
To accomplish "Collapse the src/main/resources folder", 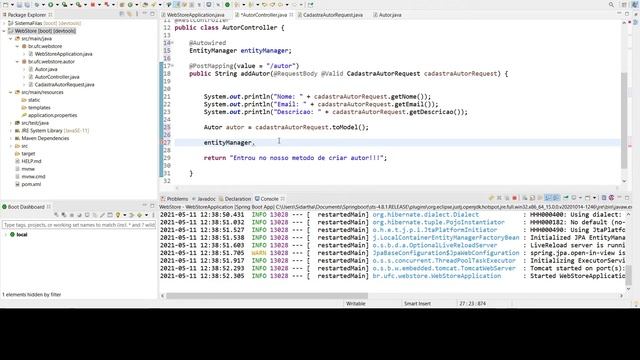I will (11, 92).
